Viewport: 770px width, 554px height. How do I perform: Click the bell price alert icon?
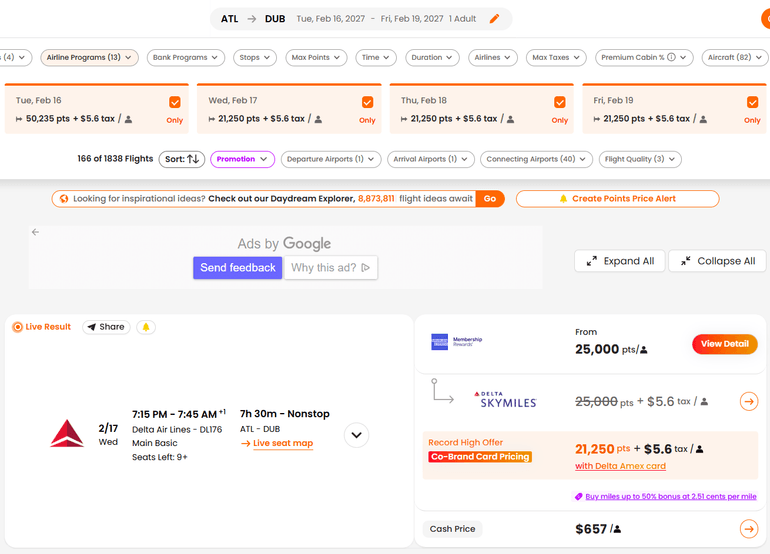click(x=146, y=327)
